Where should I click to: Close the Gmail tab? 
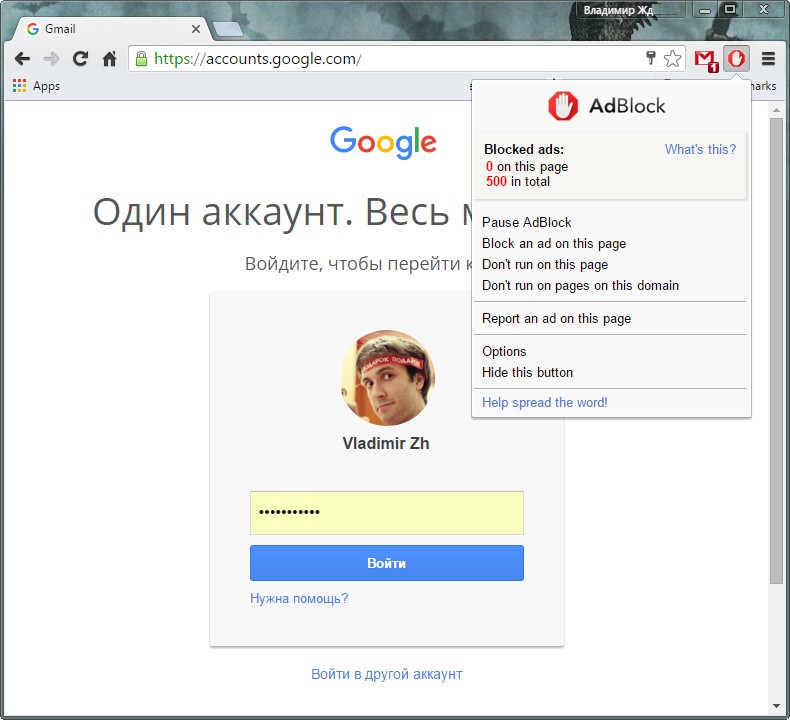(x=195, y=29)
